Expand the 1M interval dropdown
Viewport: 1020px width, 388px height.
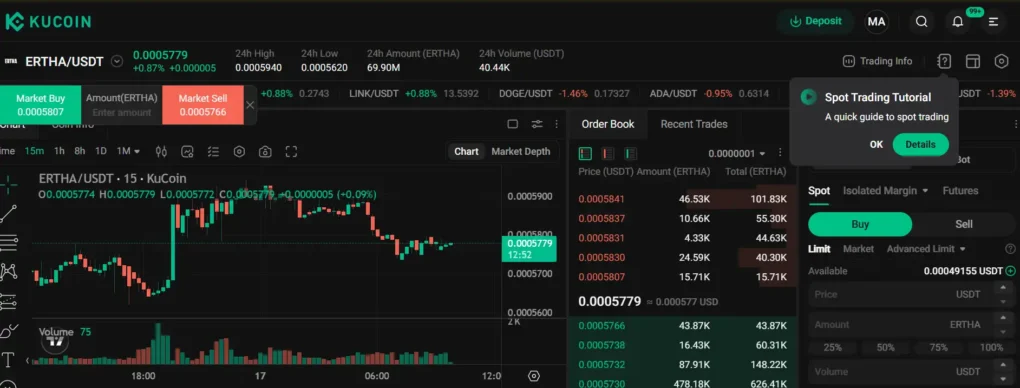(x=128, y=151)
